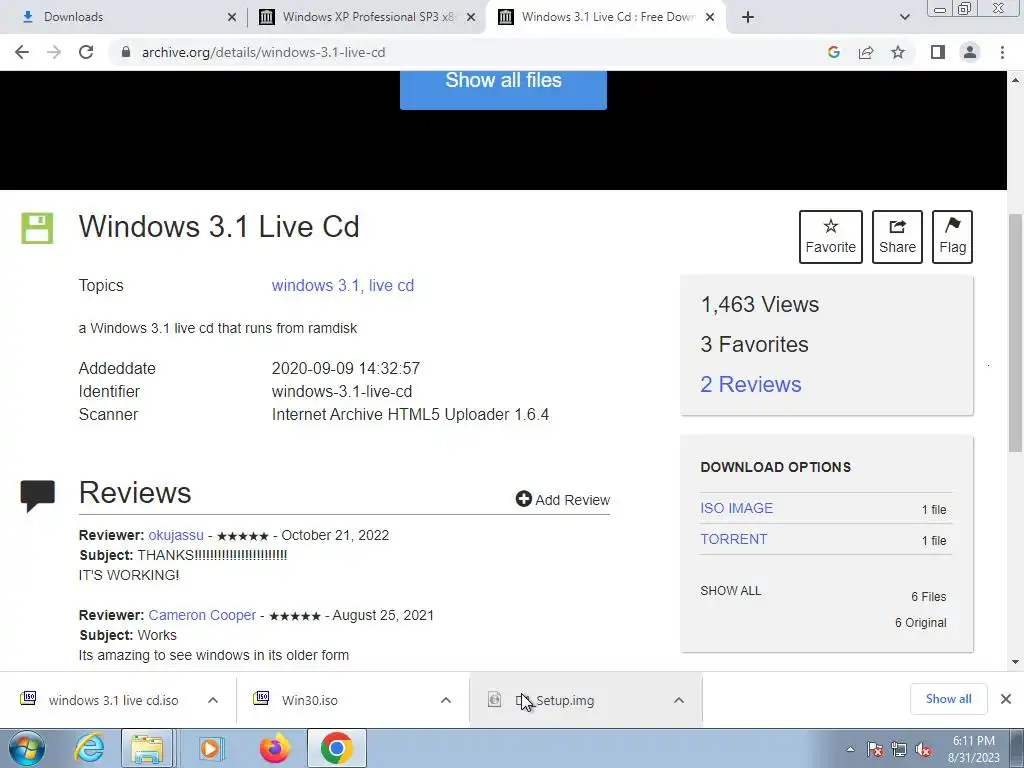Click the scrollbar down arrow

point(1015,662)
